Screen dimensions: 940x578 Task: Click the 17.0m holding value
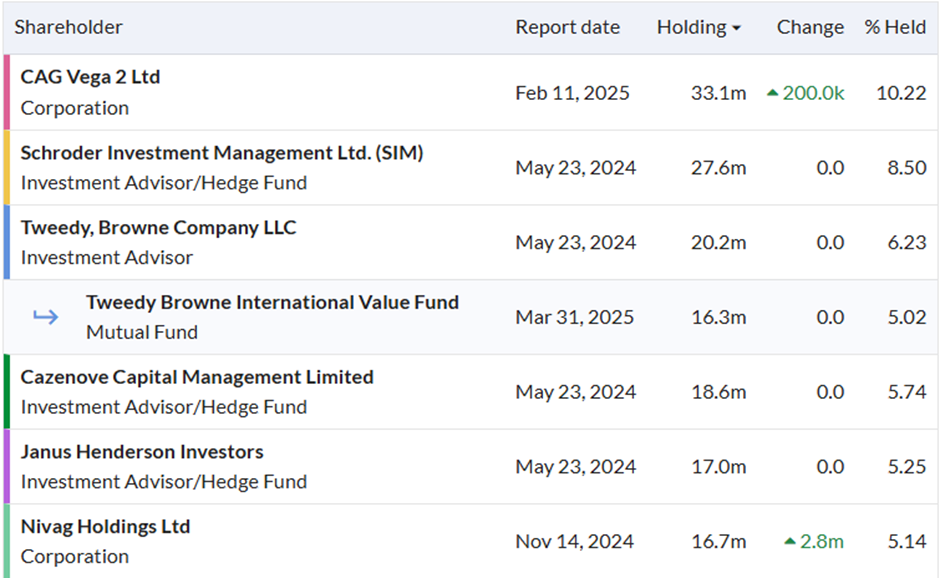(719, 466)
